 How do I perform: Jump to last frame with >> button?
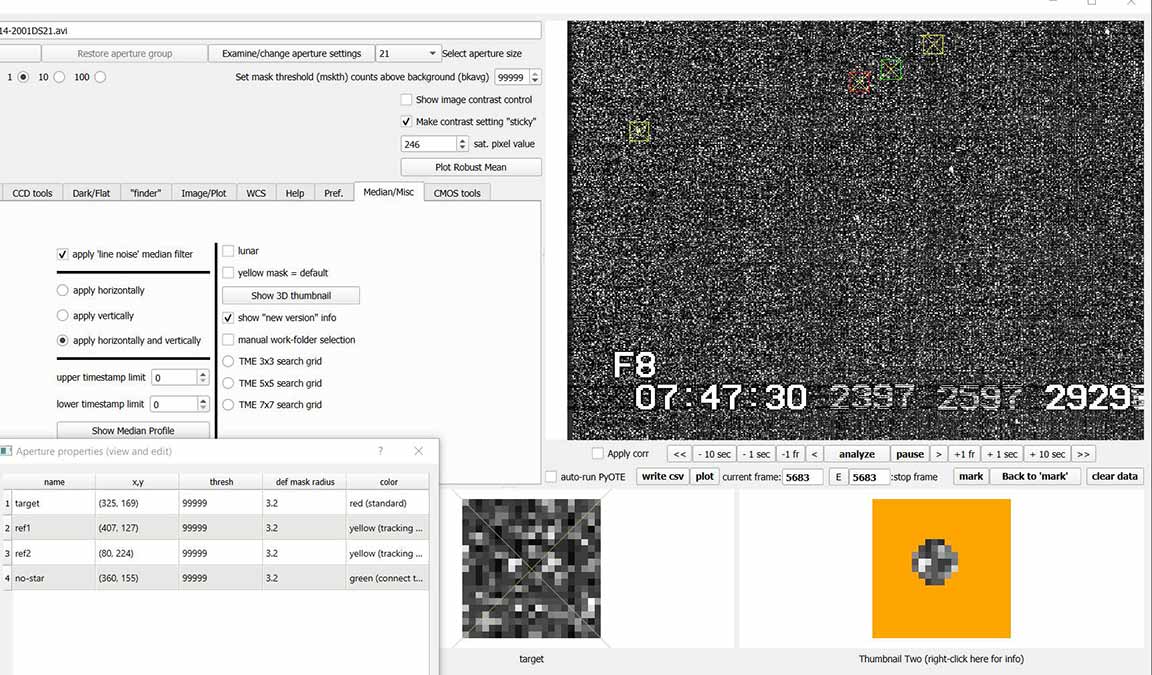[1083, 454]
